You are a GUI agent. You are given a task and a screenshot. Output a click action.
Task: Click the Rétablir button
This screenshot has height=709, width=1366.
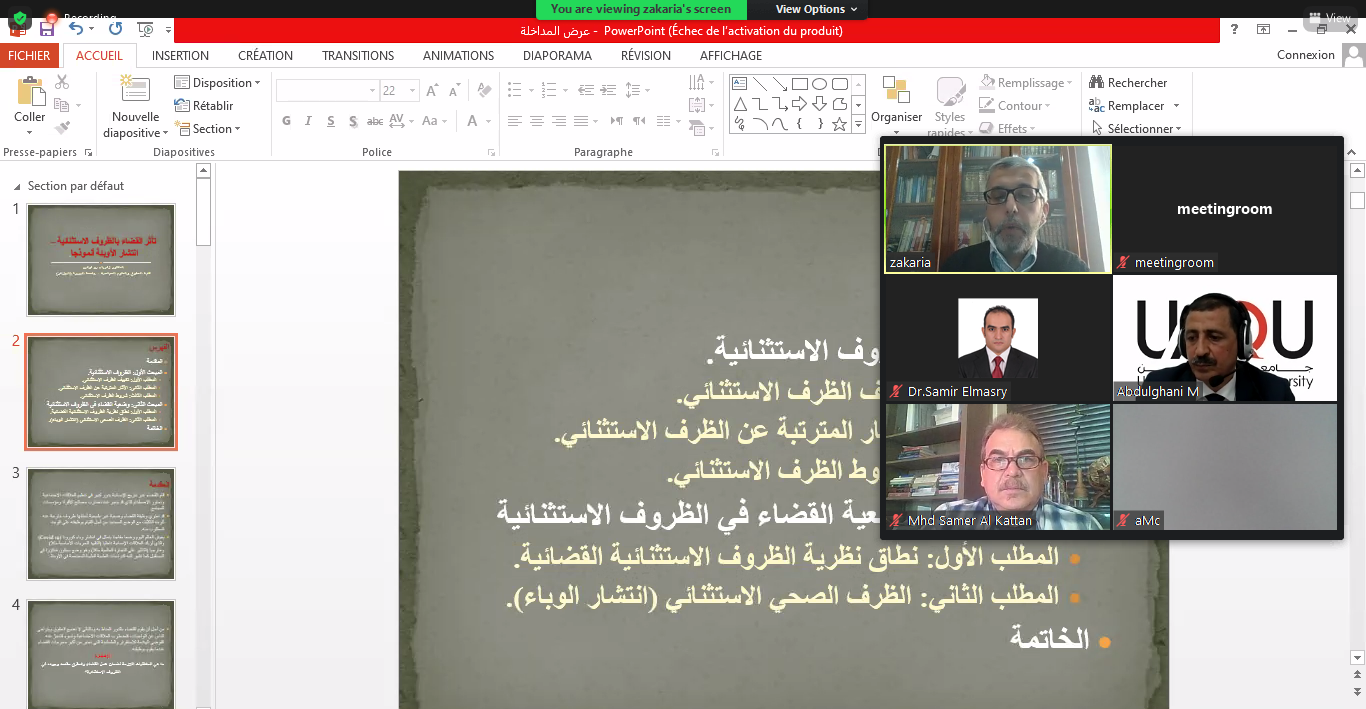coord(205,106)
